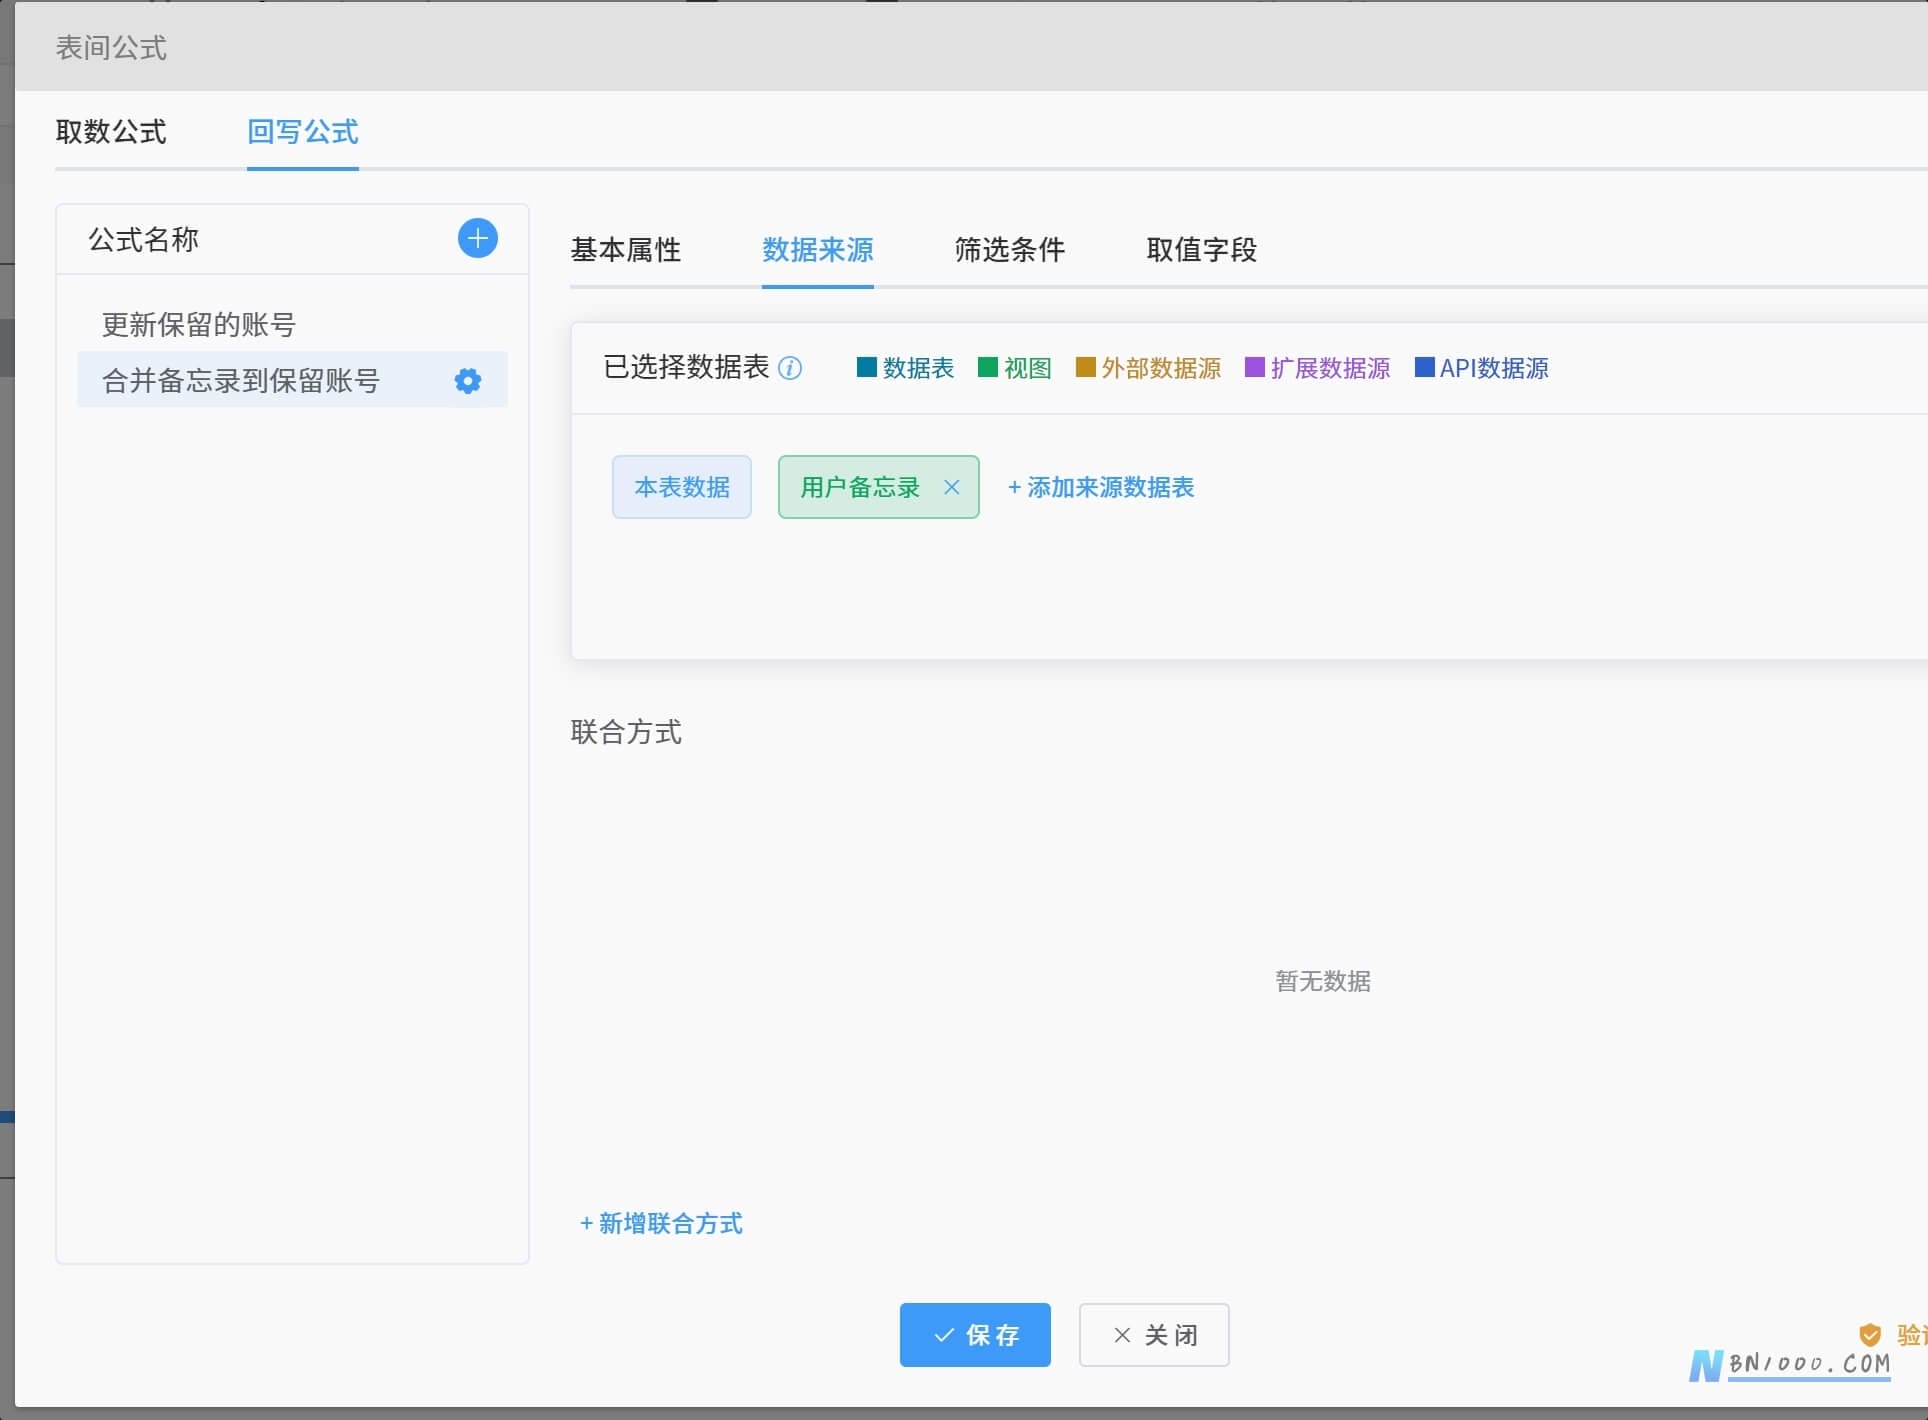Click the 表间公式 dialog title
The image size is (1928, 1420).
tap(111, 48)
